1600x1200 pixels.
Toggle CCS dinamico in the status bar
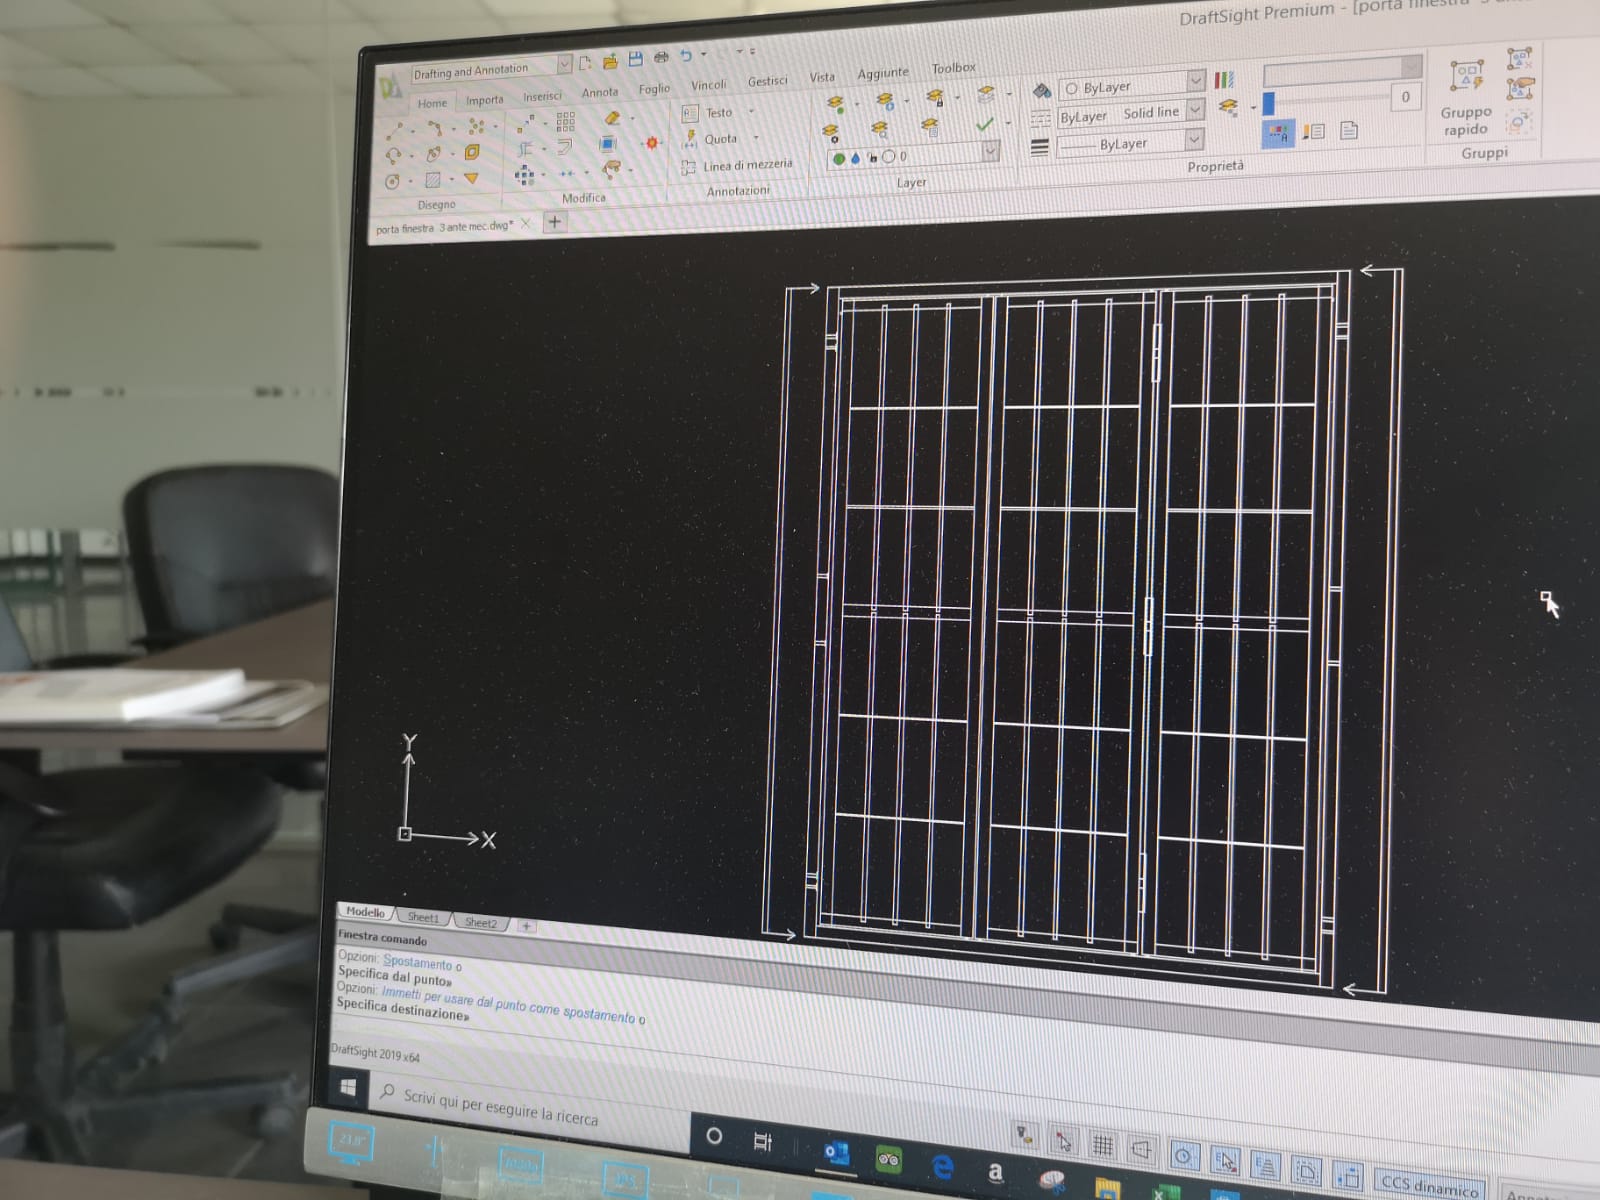click(x=1429, y=1186)
